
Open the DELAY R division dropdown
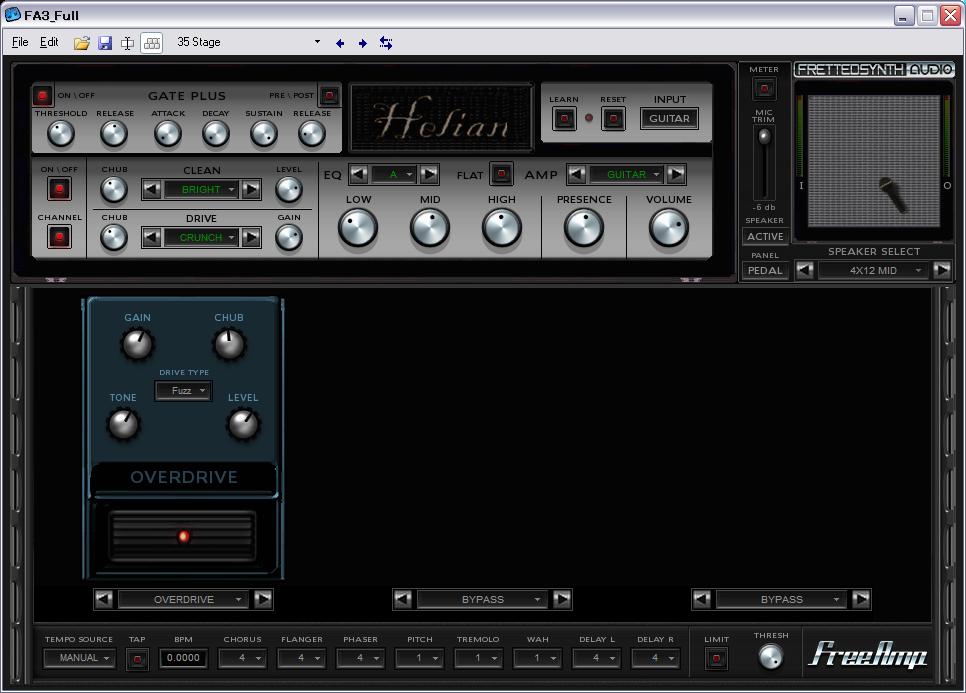pyautogui.click(x=656, y=658)
